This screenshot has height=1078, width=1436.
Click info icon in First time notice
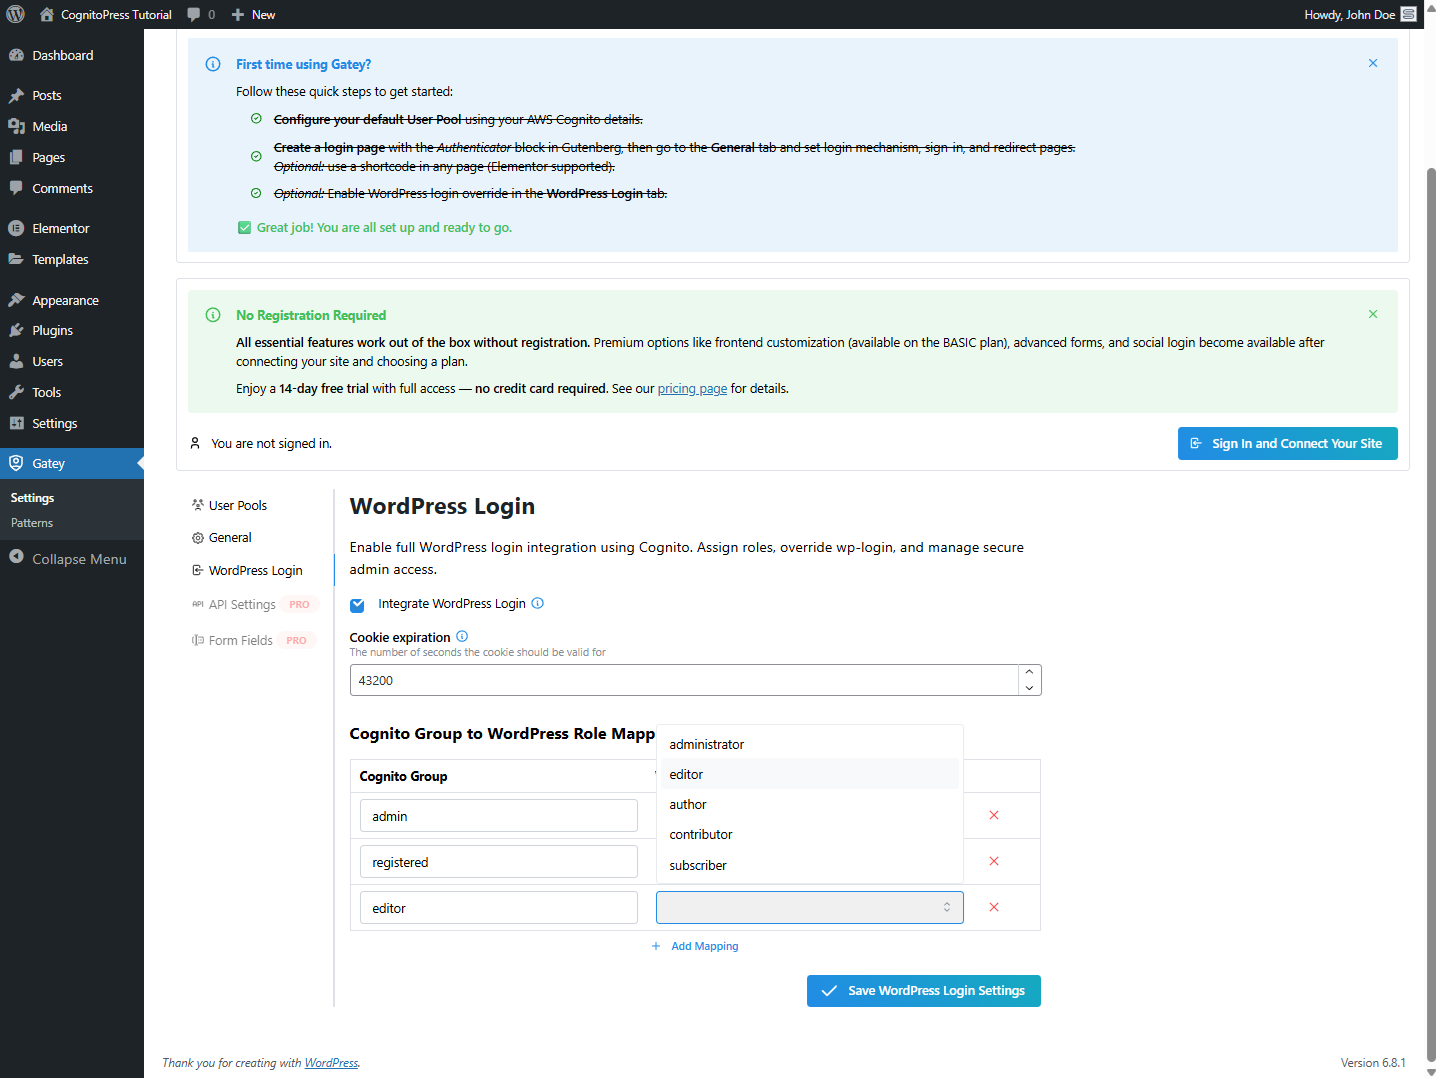pos(213,64)
